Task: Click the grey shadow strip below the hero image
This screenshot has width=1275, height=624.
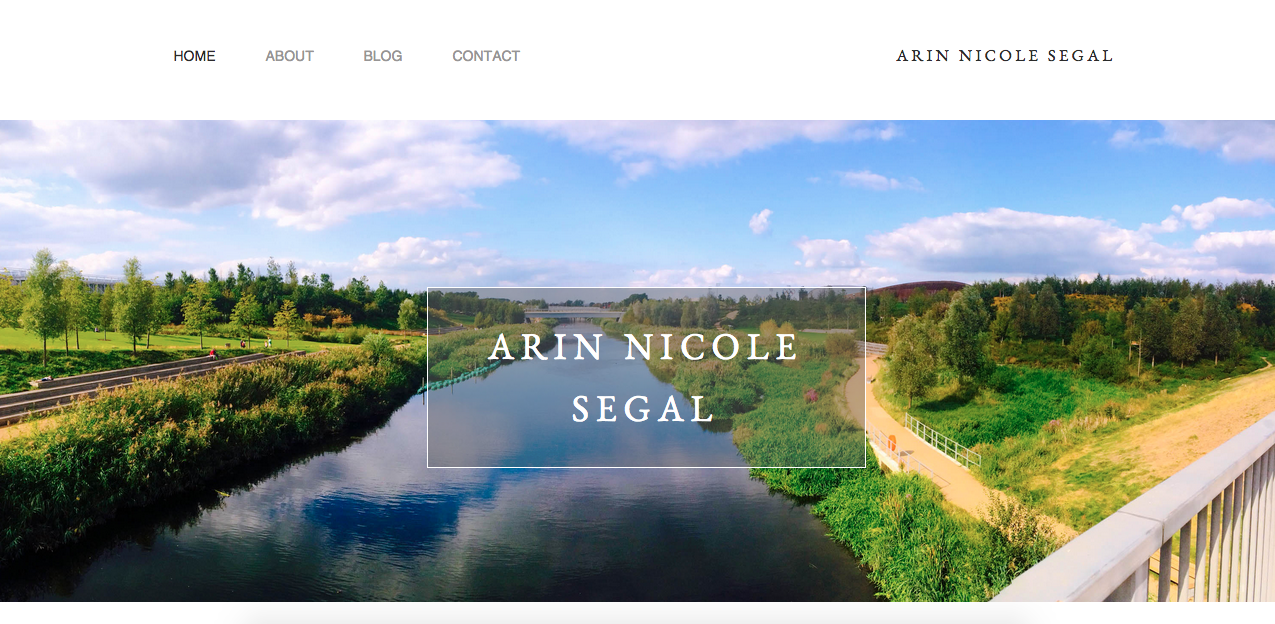Action: coord(637,612)
